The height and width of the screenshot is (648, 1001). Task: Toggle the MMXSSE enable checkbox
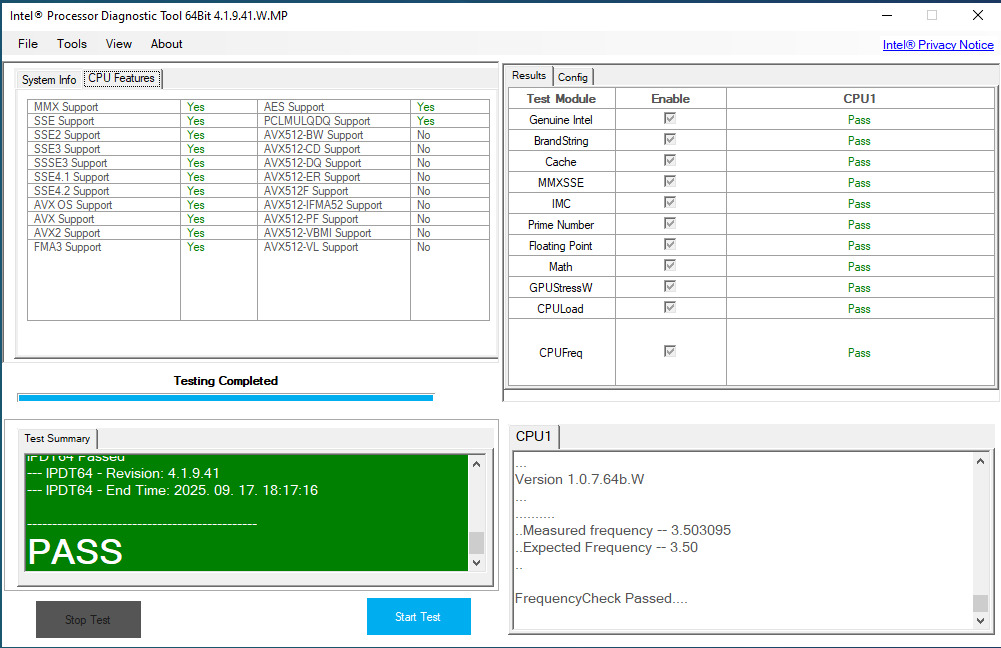[670, 181]
